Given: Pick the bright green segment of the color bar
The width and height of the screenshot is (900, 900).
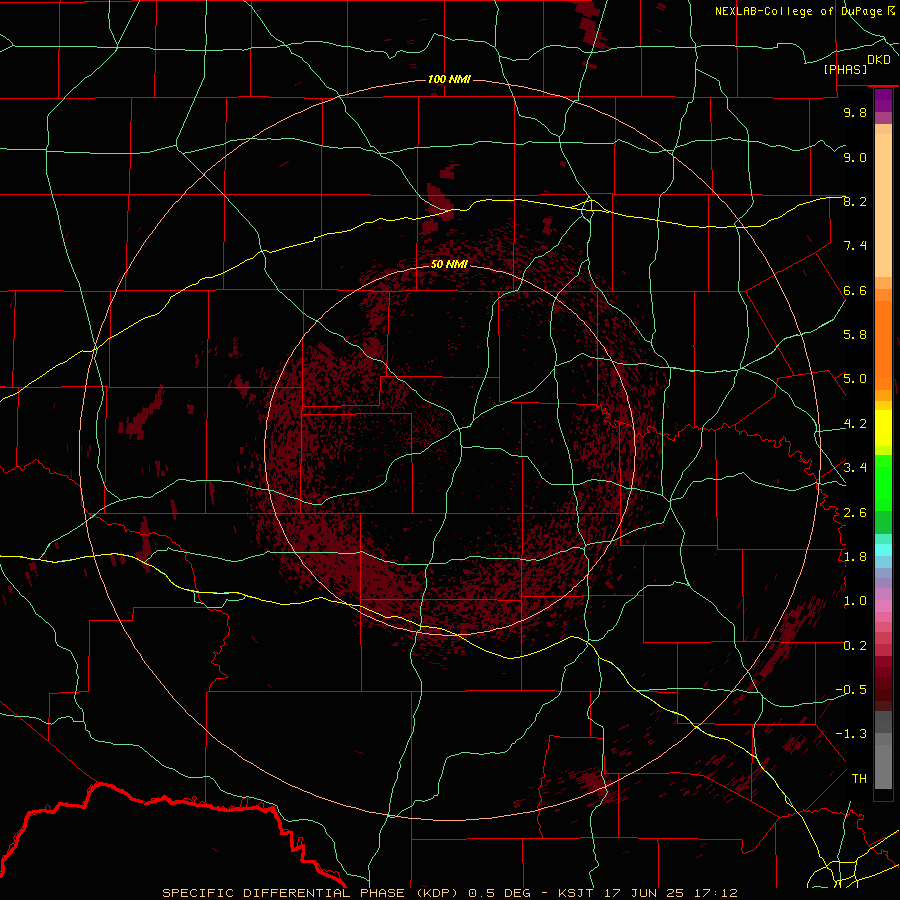Looking at the screenshot, I should click(x=883, y=483).
